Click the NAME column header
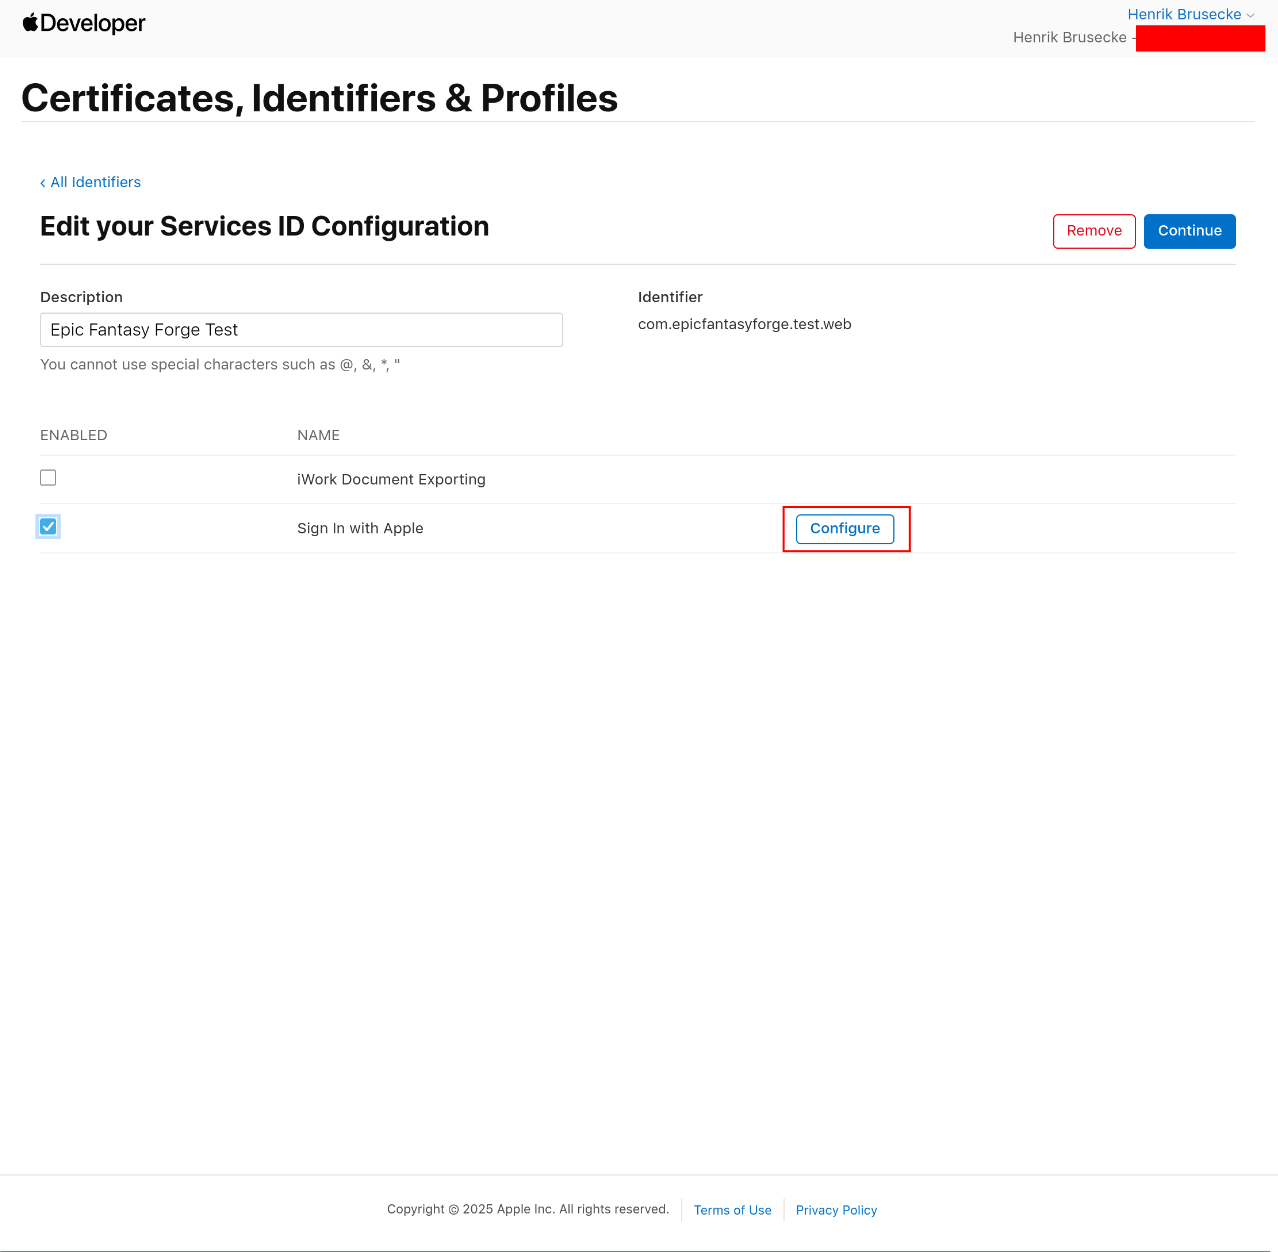The height and width of the screenshot is (1252, 1278). [x=318, y=435]
